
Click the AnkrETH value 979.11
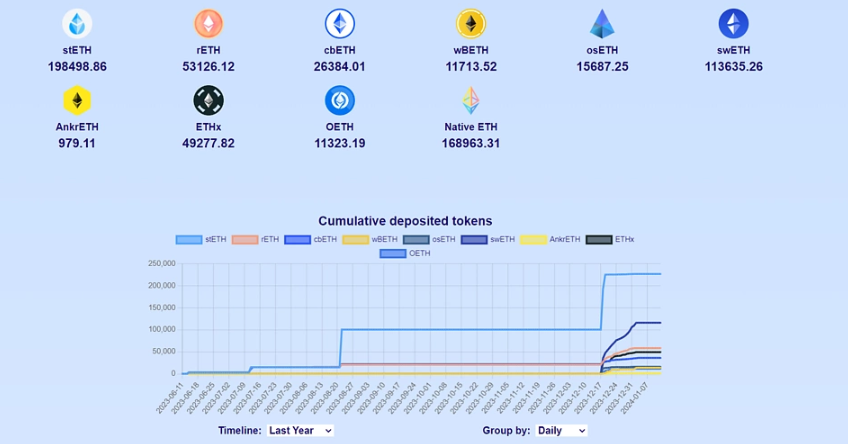[77, 144]
